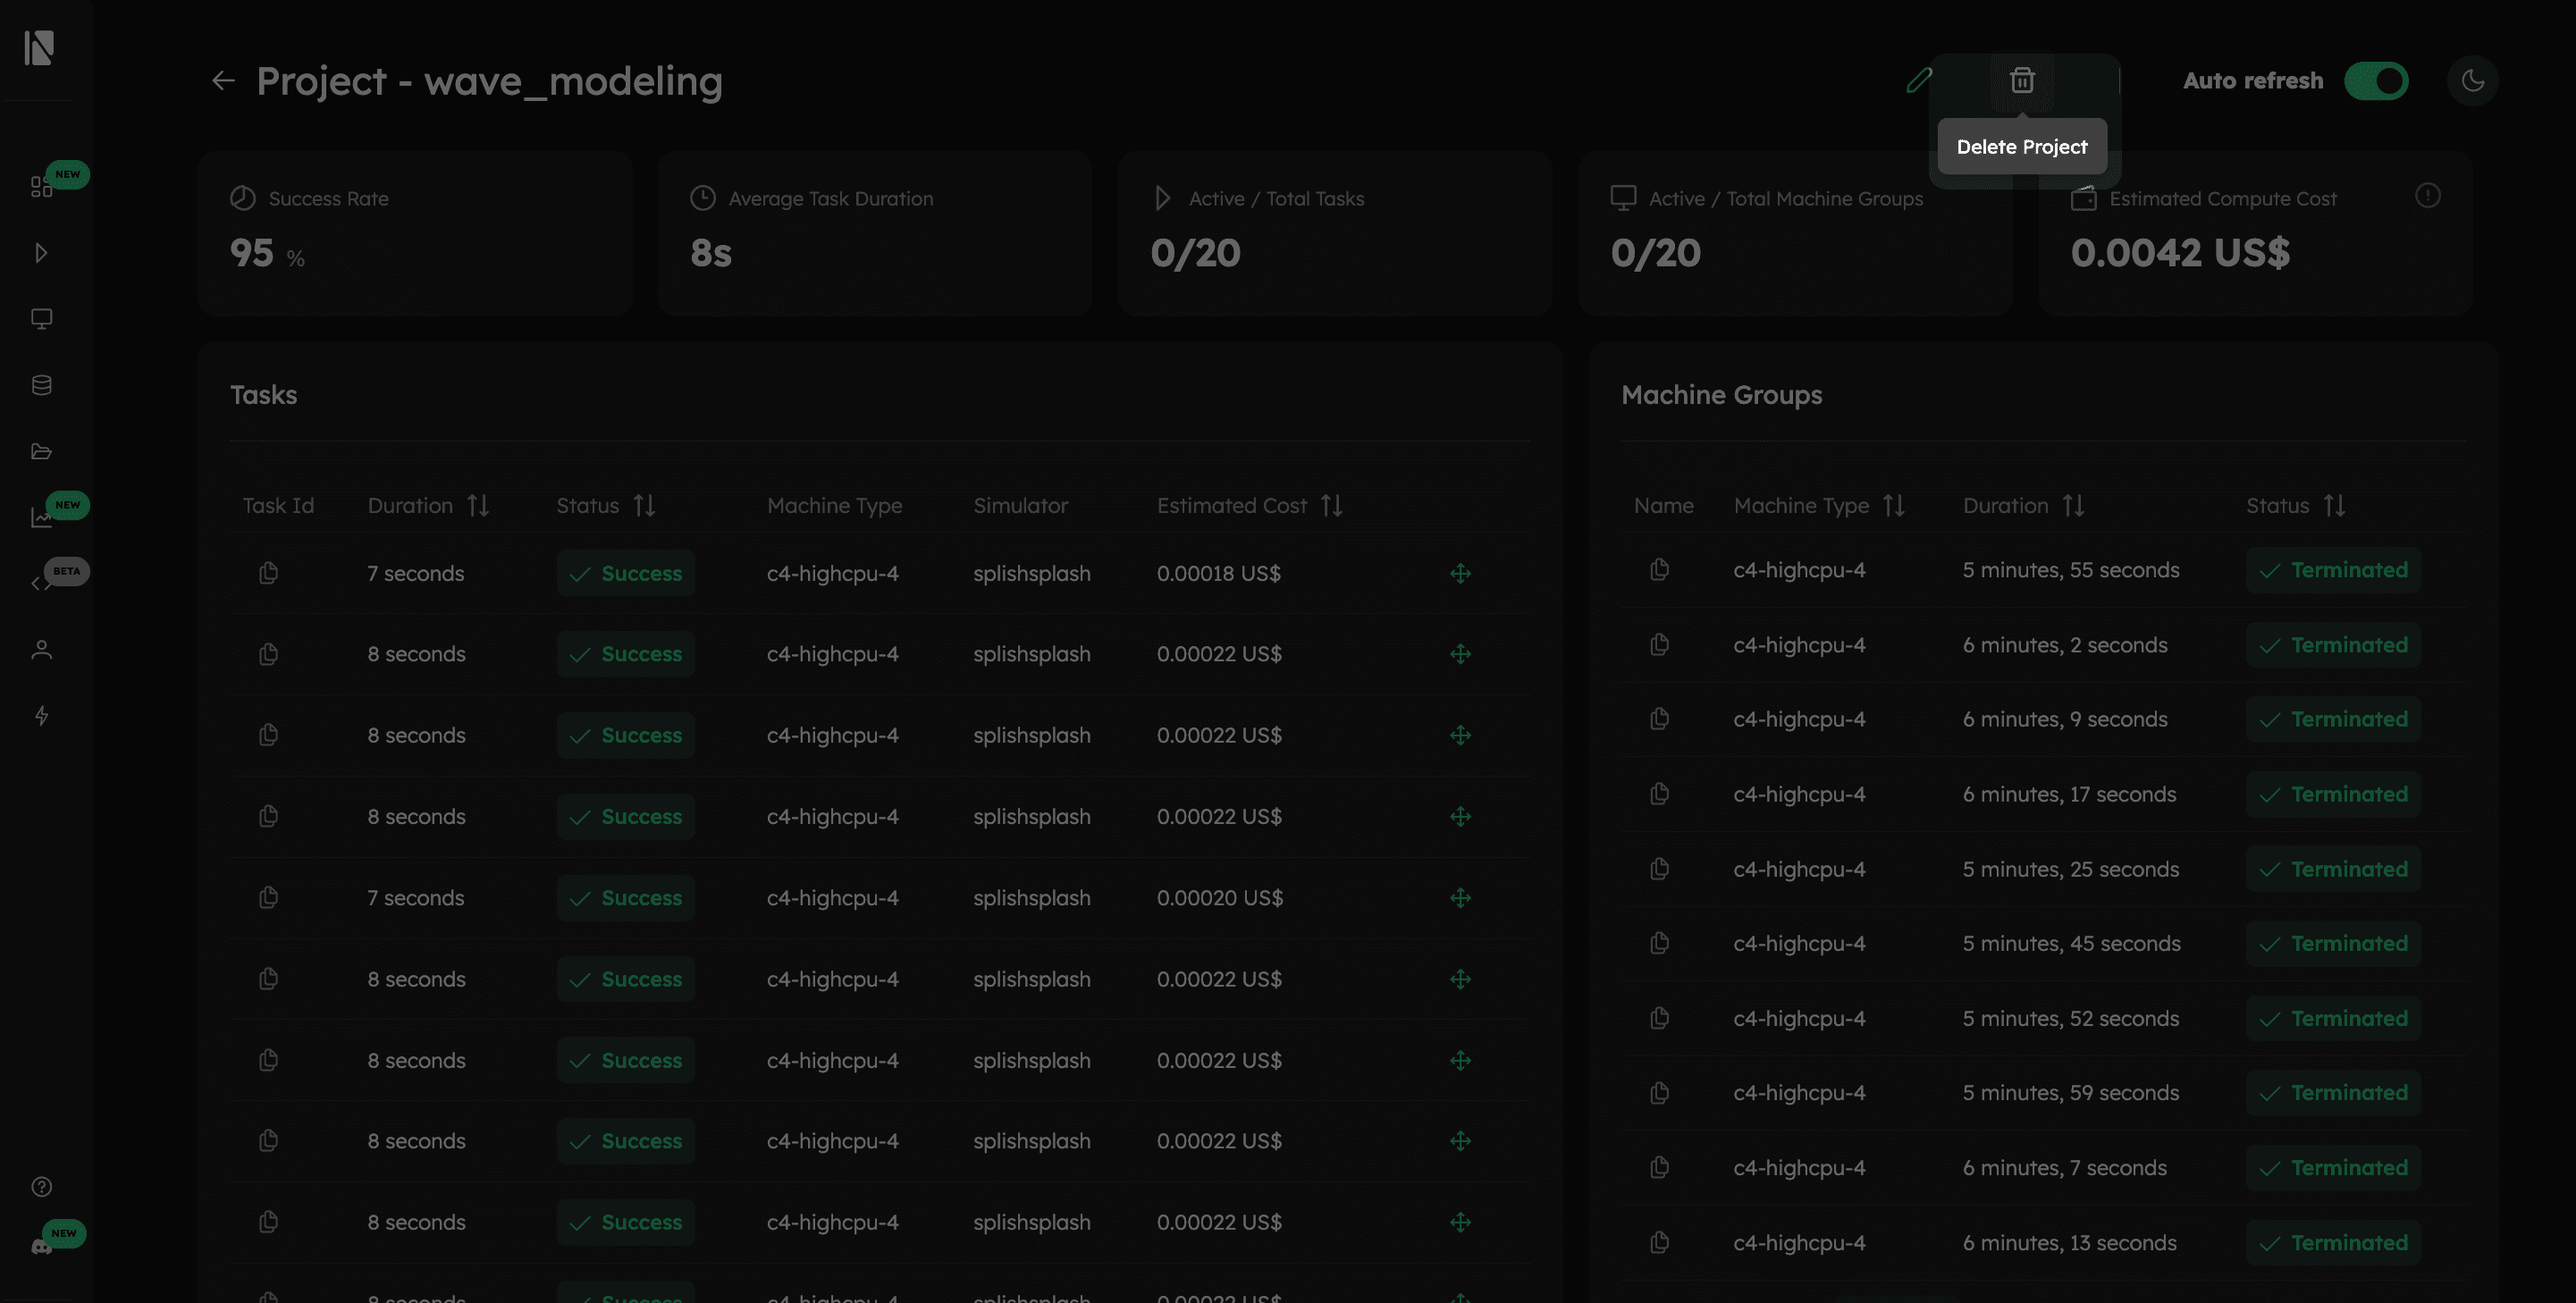
Task: Open details arrows icon of first task
Action: pos(1460,573)
